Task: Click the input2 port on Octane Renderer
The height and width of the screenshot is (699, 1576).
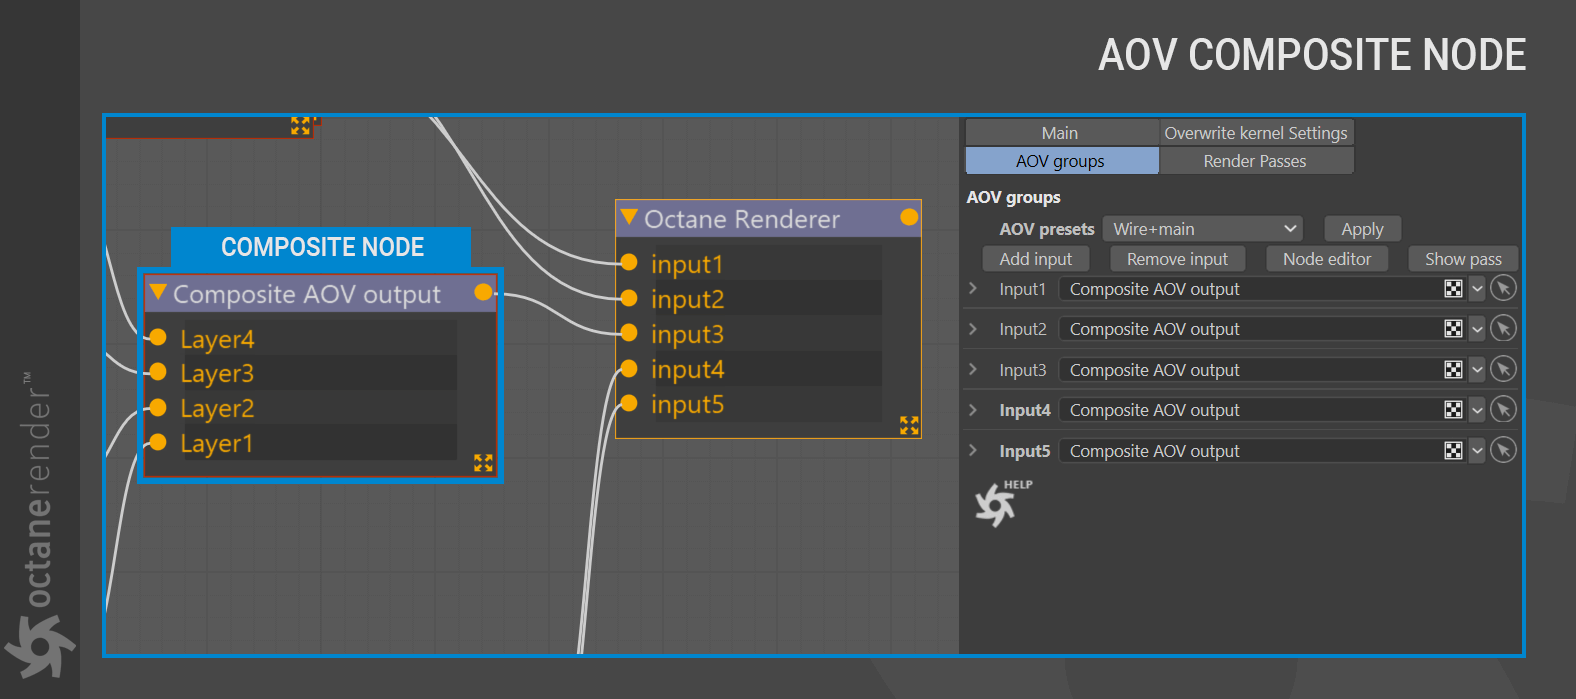Action: [629, 297]
